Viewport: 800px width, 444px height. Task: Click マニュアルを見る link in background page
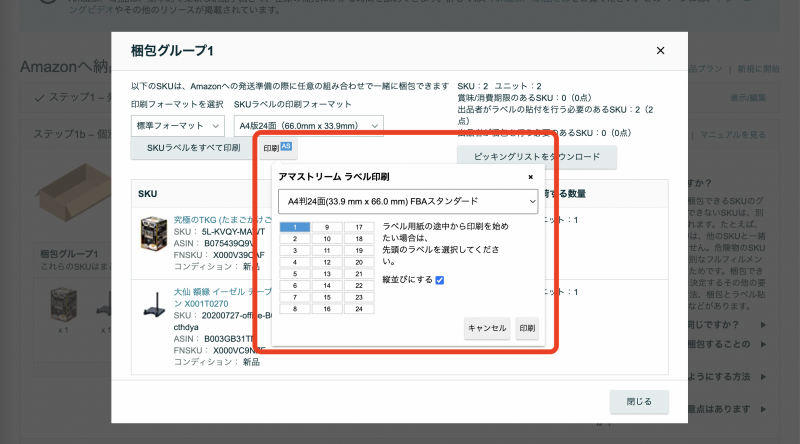tap(733, 135)
